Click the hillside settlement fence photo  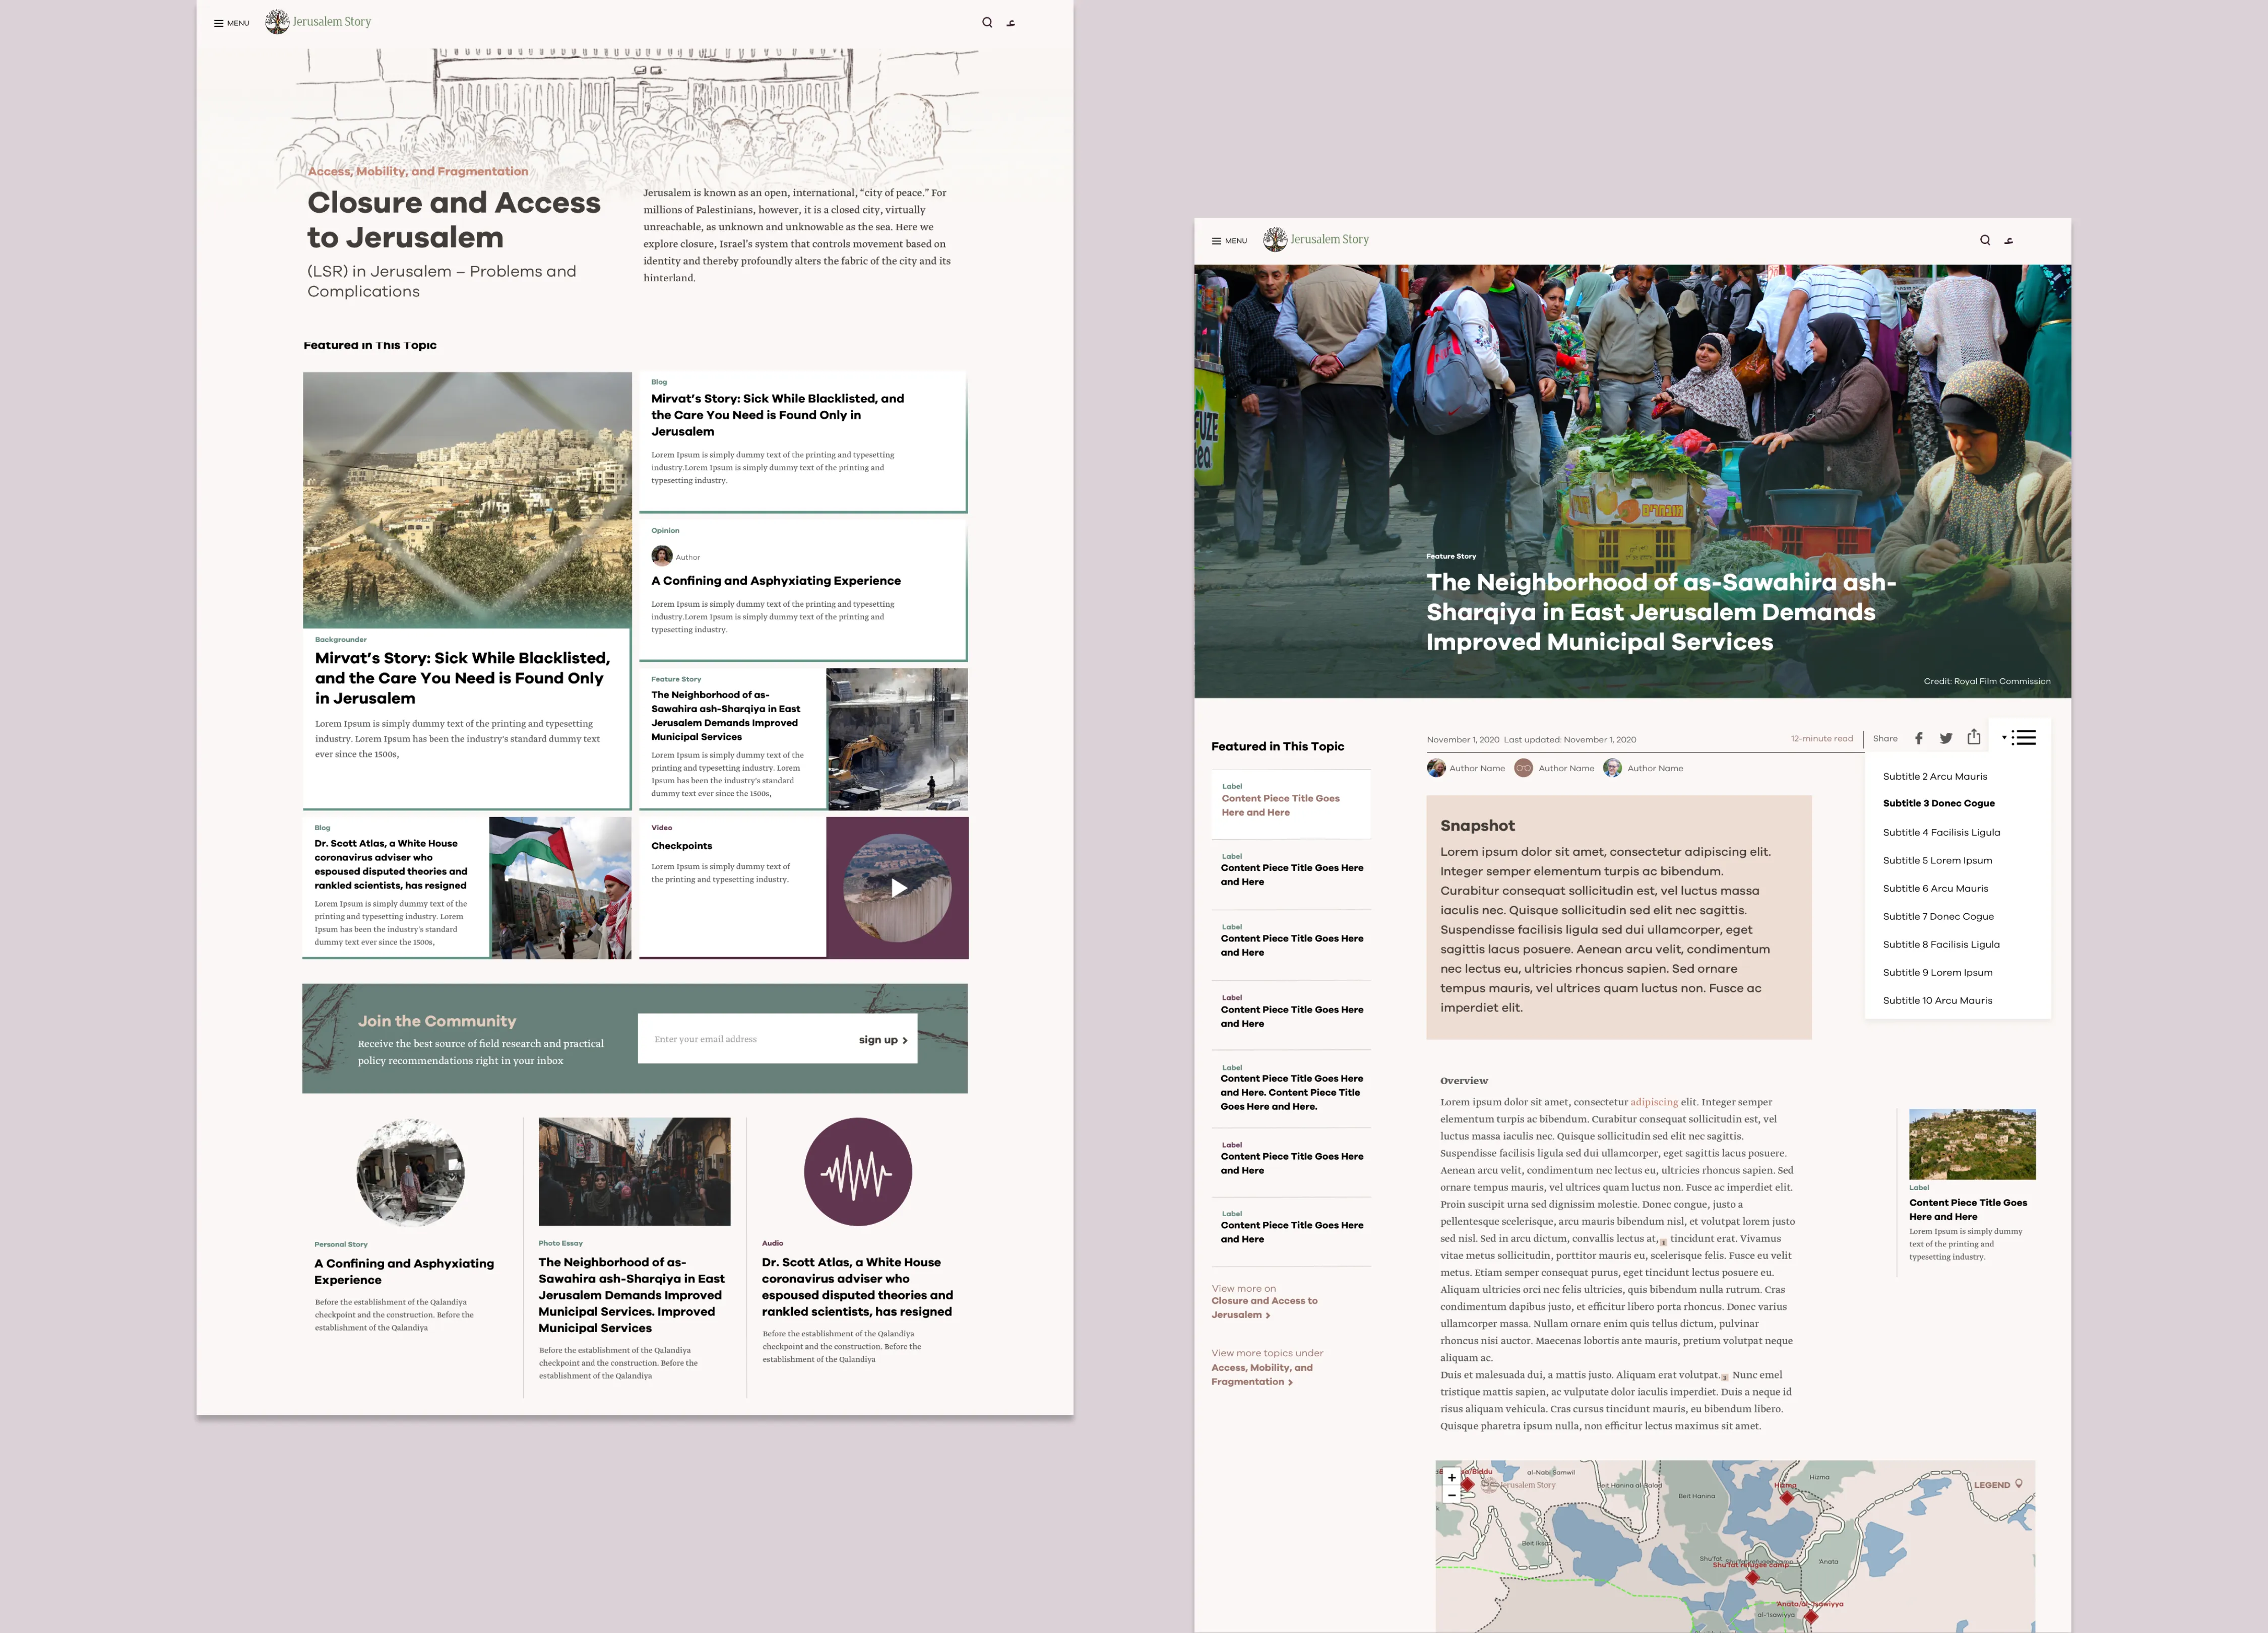[x=467, y=500]
